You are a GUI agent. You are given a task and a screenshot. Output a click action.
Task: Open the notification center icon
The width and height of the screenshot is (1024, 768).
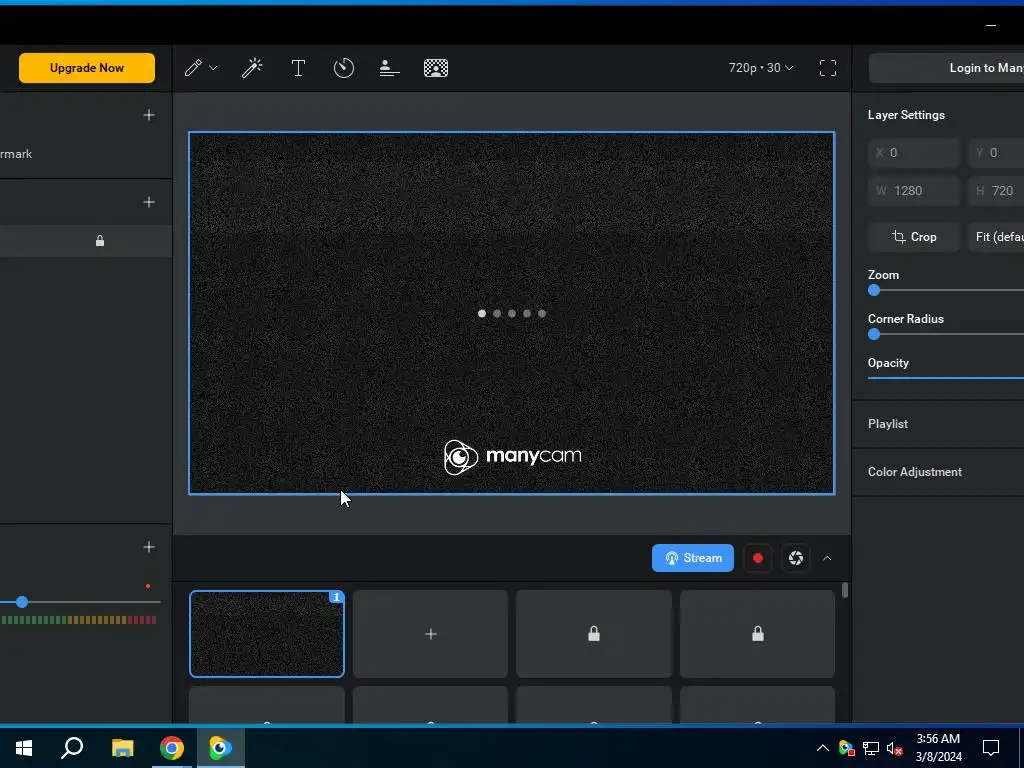(x=991, y=748)
